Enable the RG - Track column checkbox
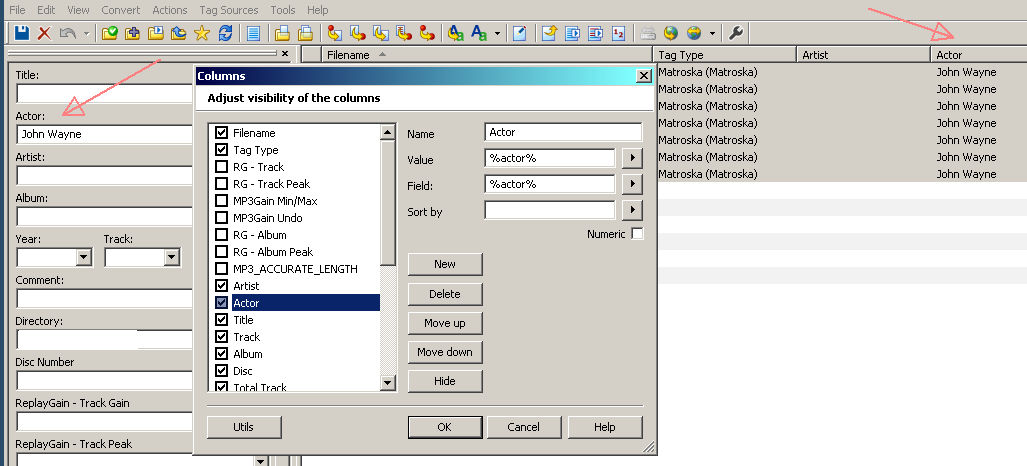The image size is (1027, 466). 221,166
